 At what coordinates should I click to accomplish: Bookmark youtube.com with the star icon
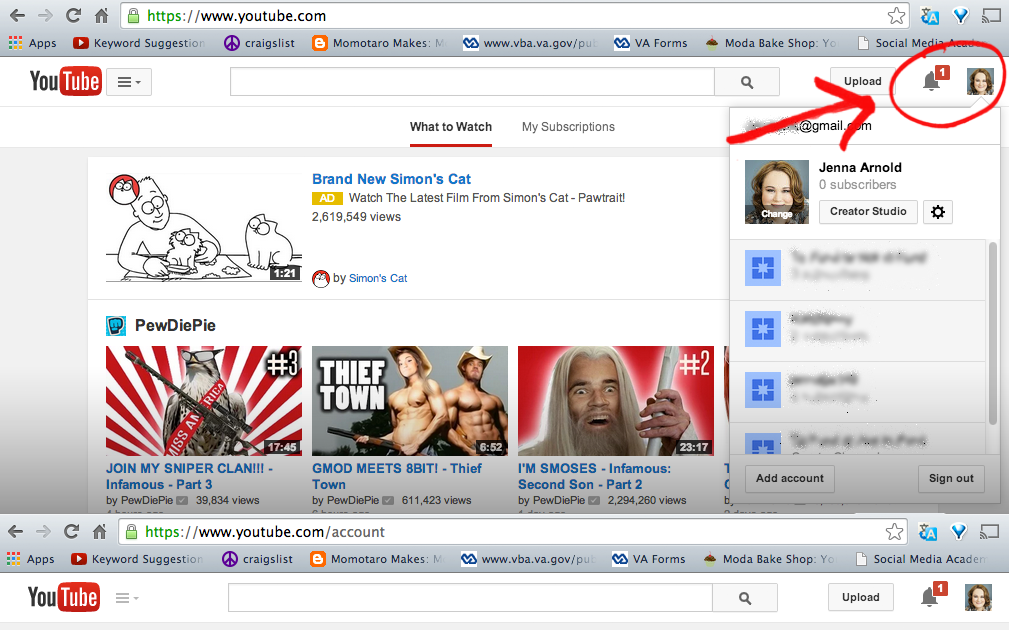(896, 16)
